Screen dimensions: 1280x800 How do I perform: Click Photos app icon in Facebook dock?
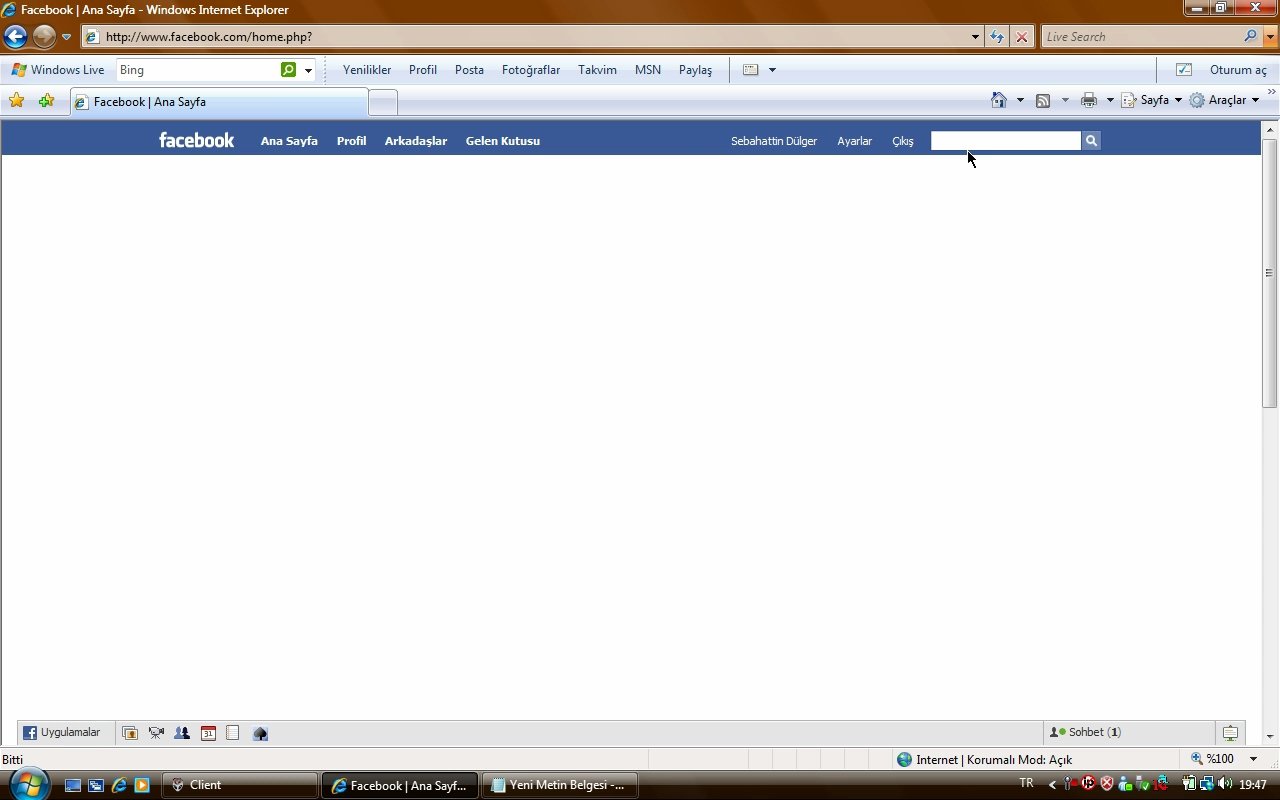(130, 733)
